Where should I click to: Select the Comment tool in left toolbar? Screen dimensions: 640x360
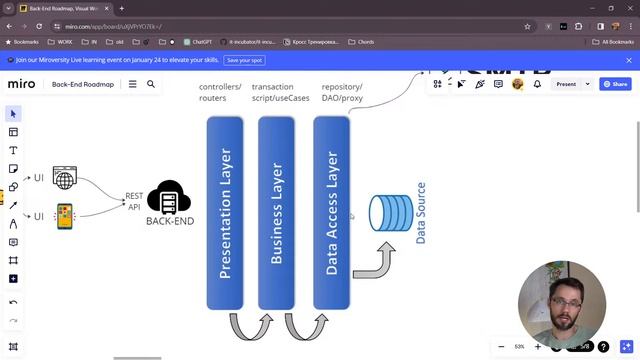(x=13, y=242)
